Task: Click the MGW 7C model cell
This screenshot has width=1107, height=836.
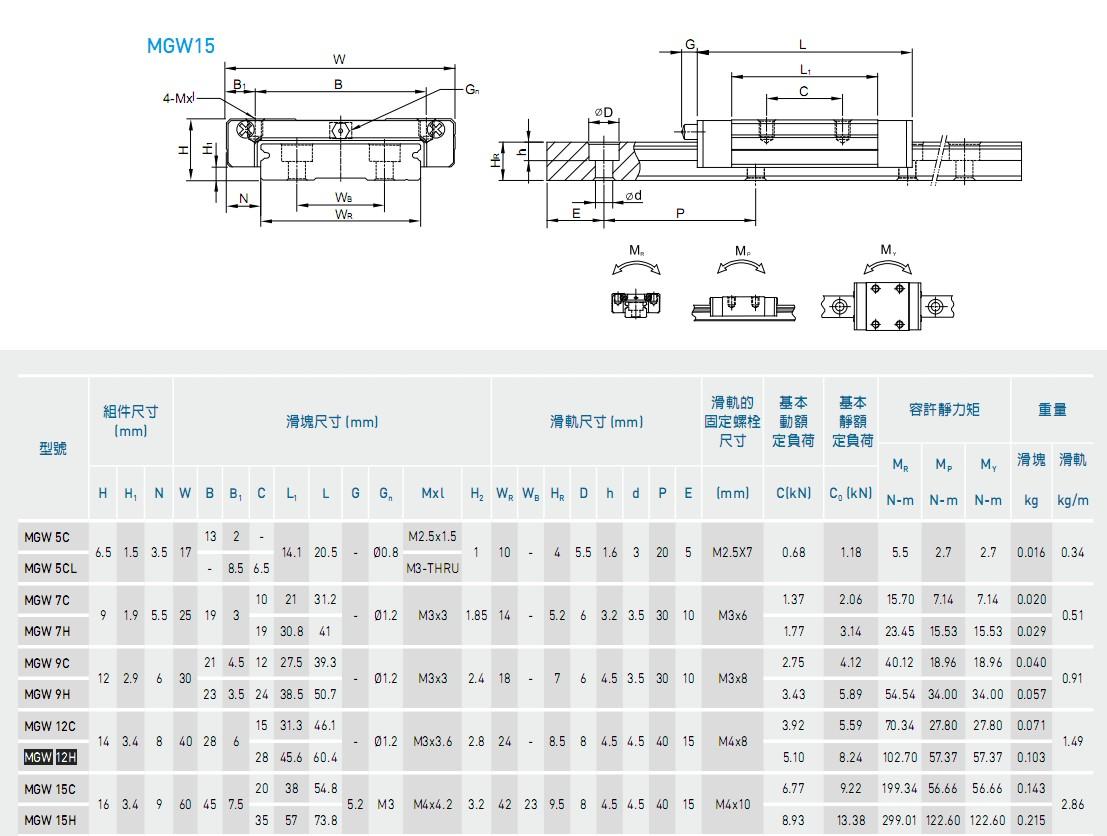Action: [47, 600]
